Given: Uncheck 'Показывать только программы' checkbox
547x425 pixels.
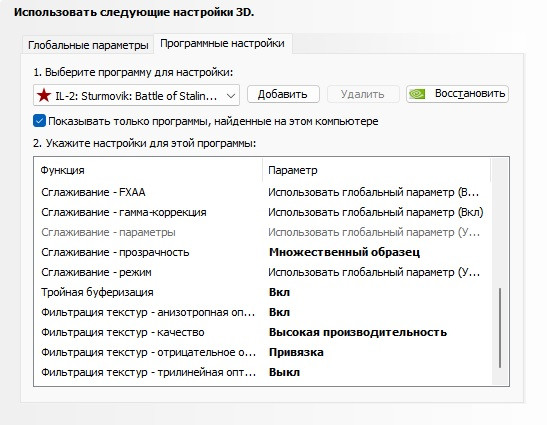Looking at the screenshot, I should pos(39,121).
